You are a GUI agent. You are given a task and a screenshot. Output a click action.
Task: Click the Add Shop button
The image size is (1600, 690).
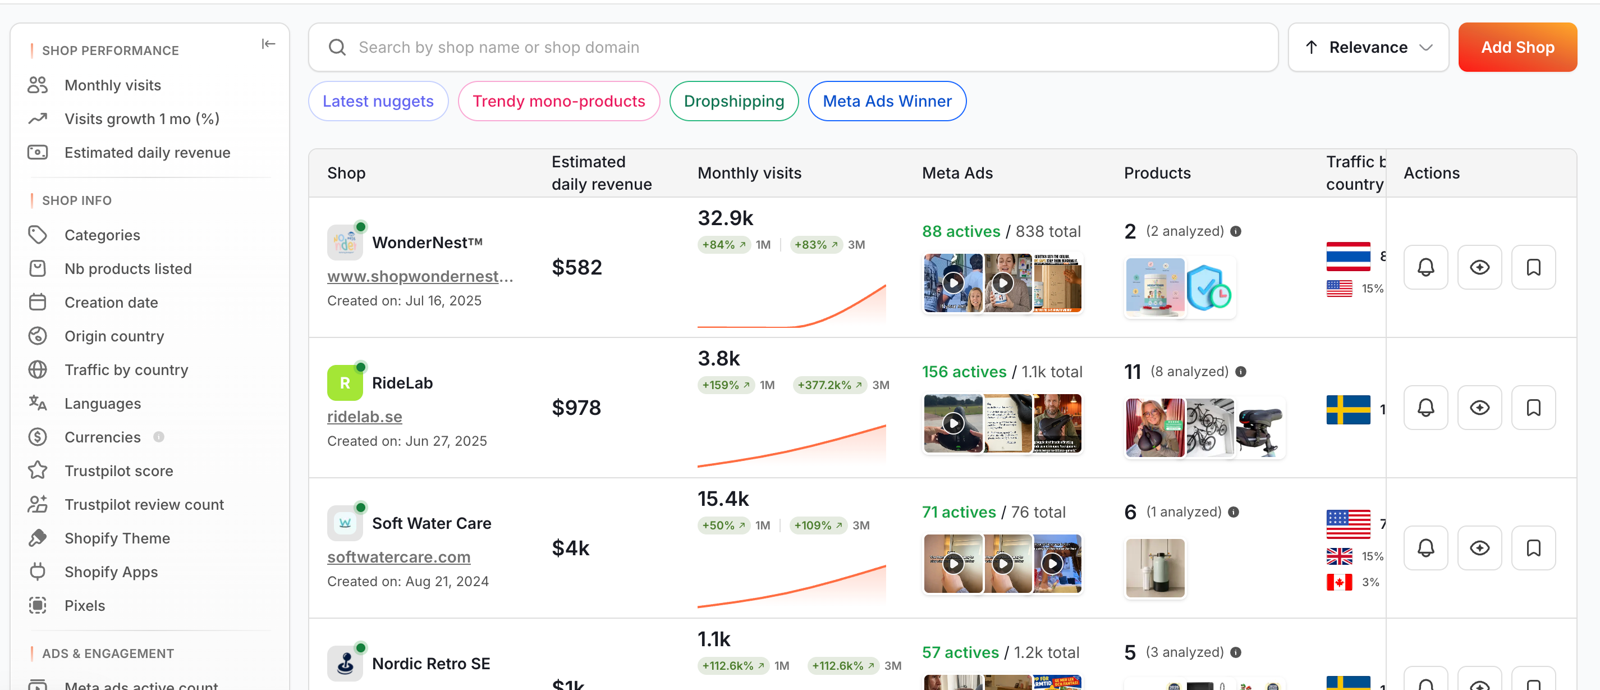click(x=1517, y=48)
